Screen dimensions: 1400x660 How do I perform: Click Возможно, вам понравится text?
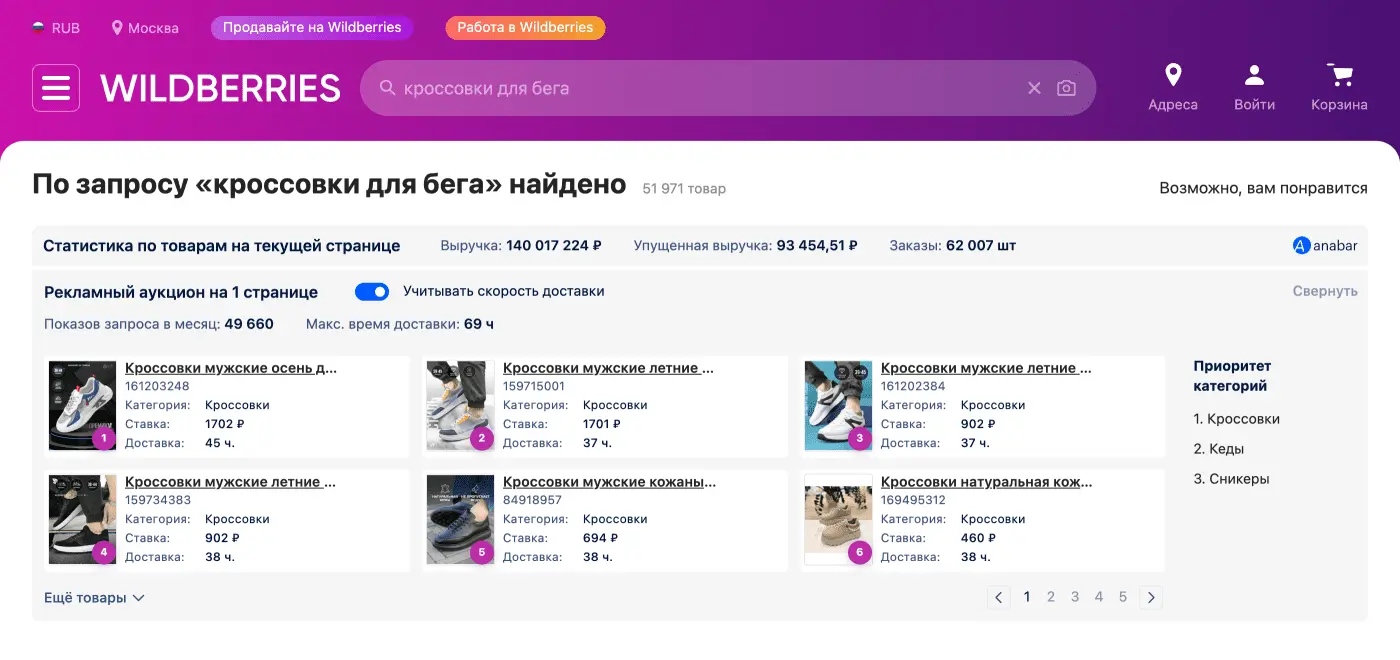tap(1263, 188)
